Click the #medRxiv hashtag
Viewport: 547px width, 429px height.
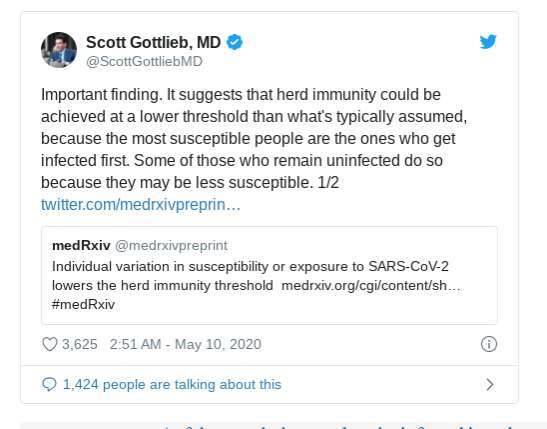tap(83, 304)
